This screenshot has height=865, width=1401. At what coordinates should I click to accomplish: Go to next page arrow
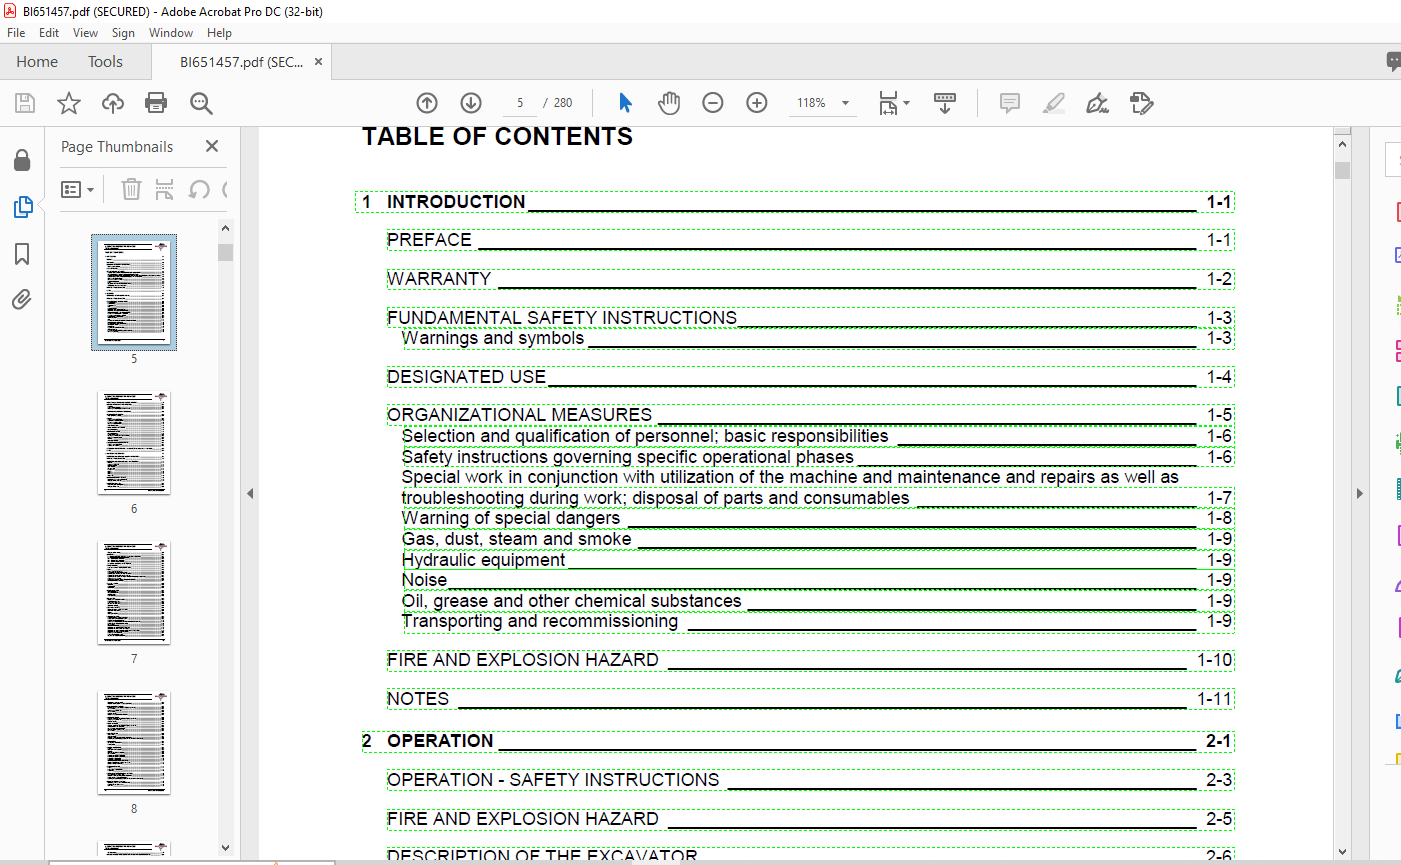[x=471, y=103]
